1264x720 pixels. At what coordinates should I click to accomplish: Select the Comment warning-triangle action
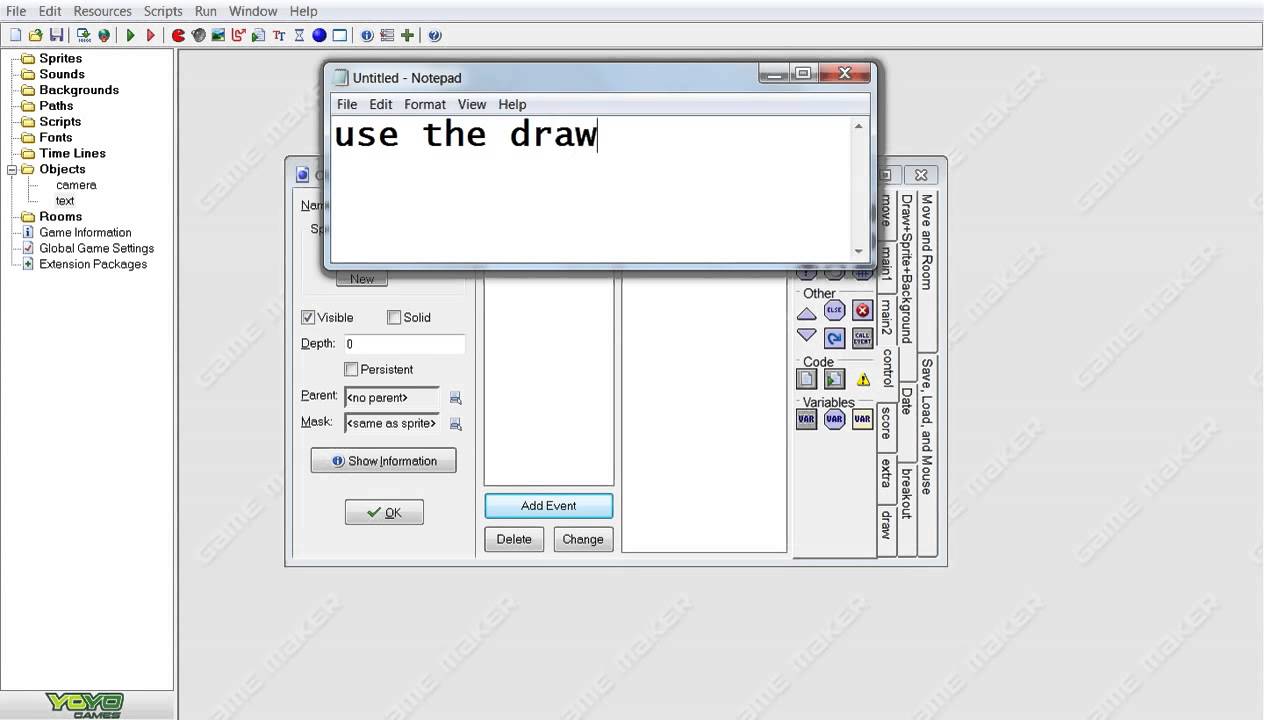[x=862, y=379]
